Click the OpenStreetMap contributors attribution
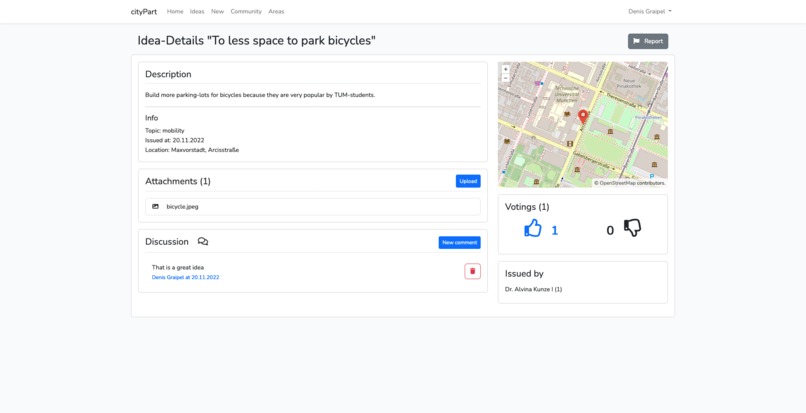 [630, 183]
